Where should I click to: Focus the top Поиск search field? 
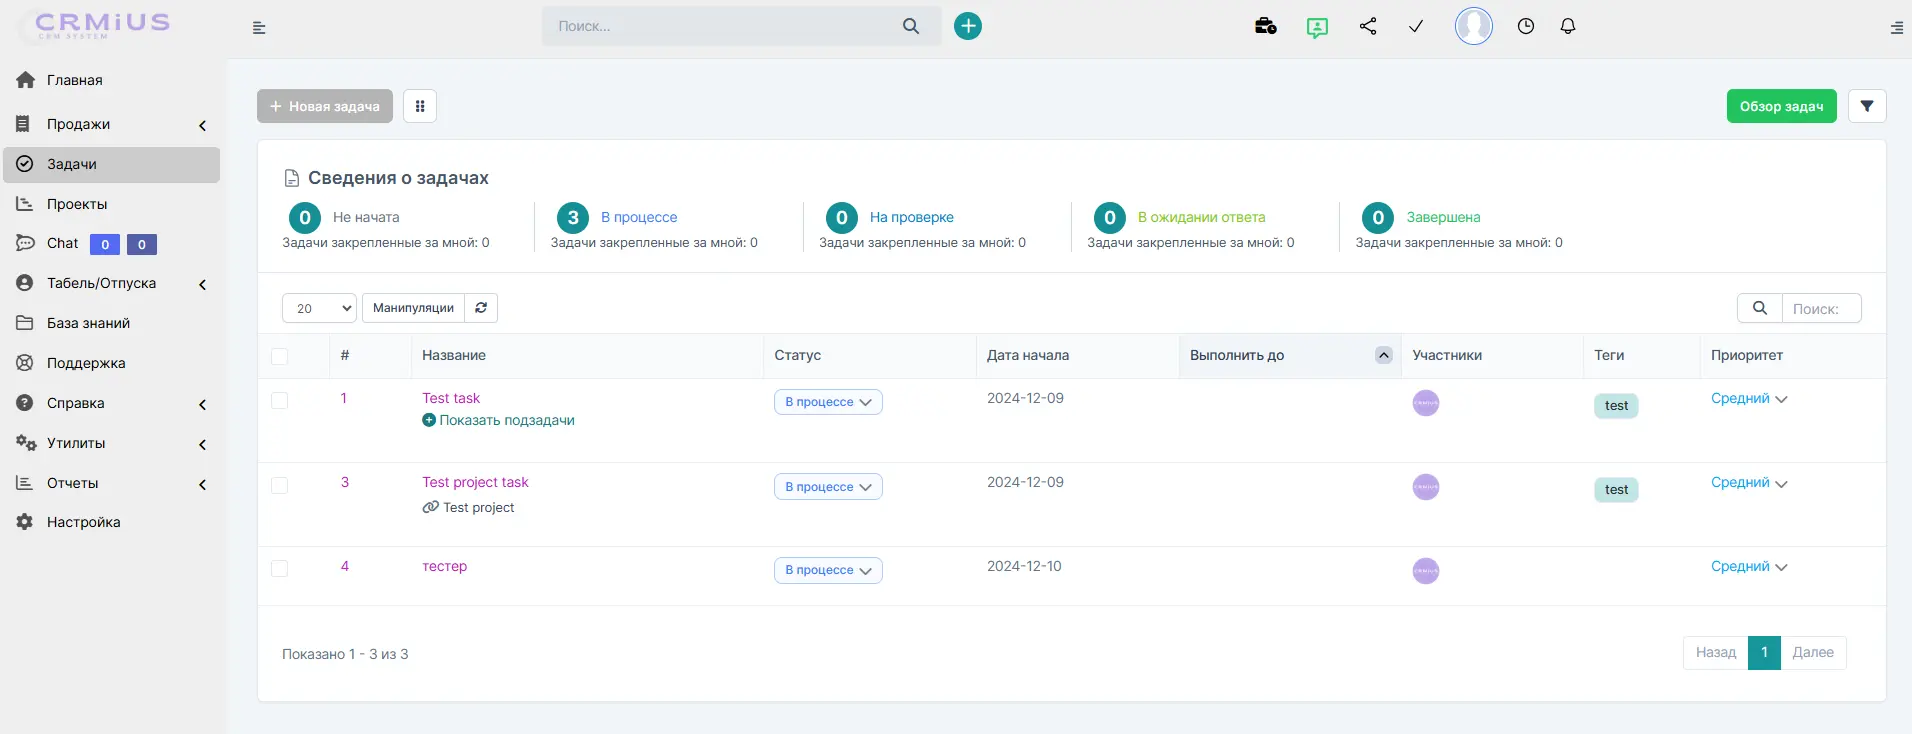(x=720, y=26)
